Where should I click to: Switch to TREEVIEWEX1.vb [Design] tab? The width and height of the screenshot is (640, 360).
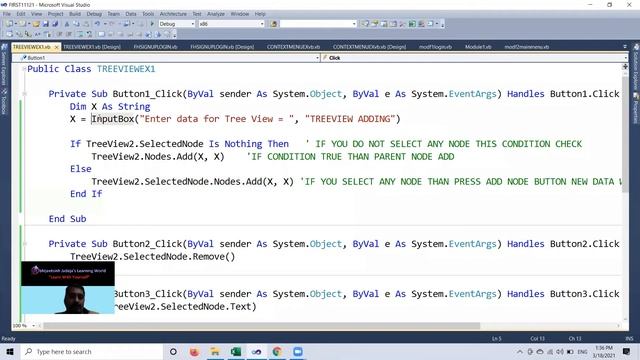(x=92, y=47)
